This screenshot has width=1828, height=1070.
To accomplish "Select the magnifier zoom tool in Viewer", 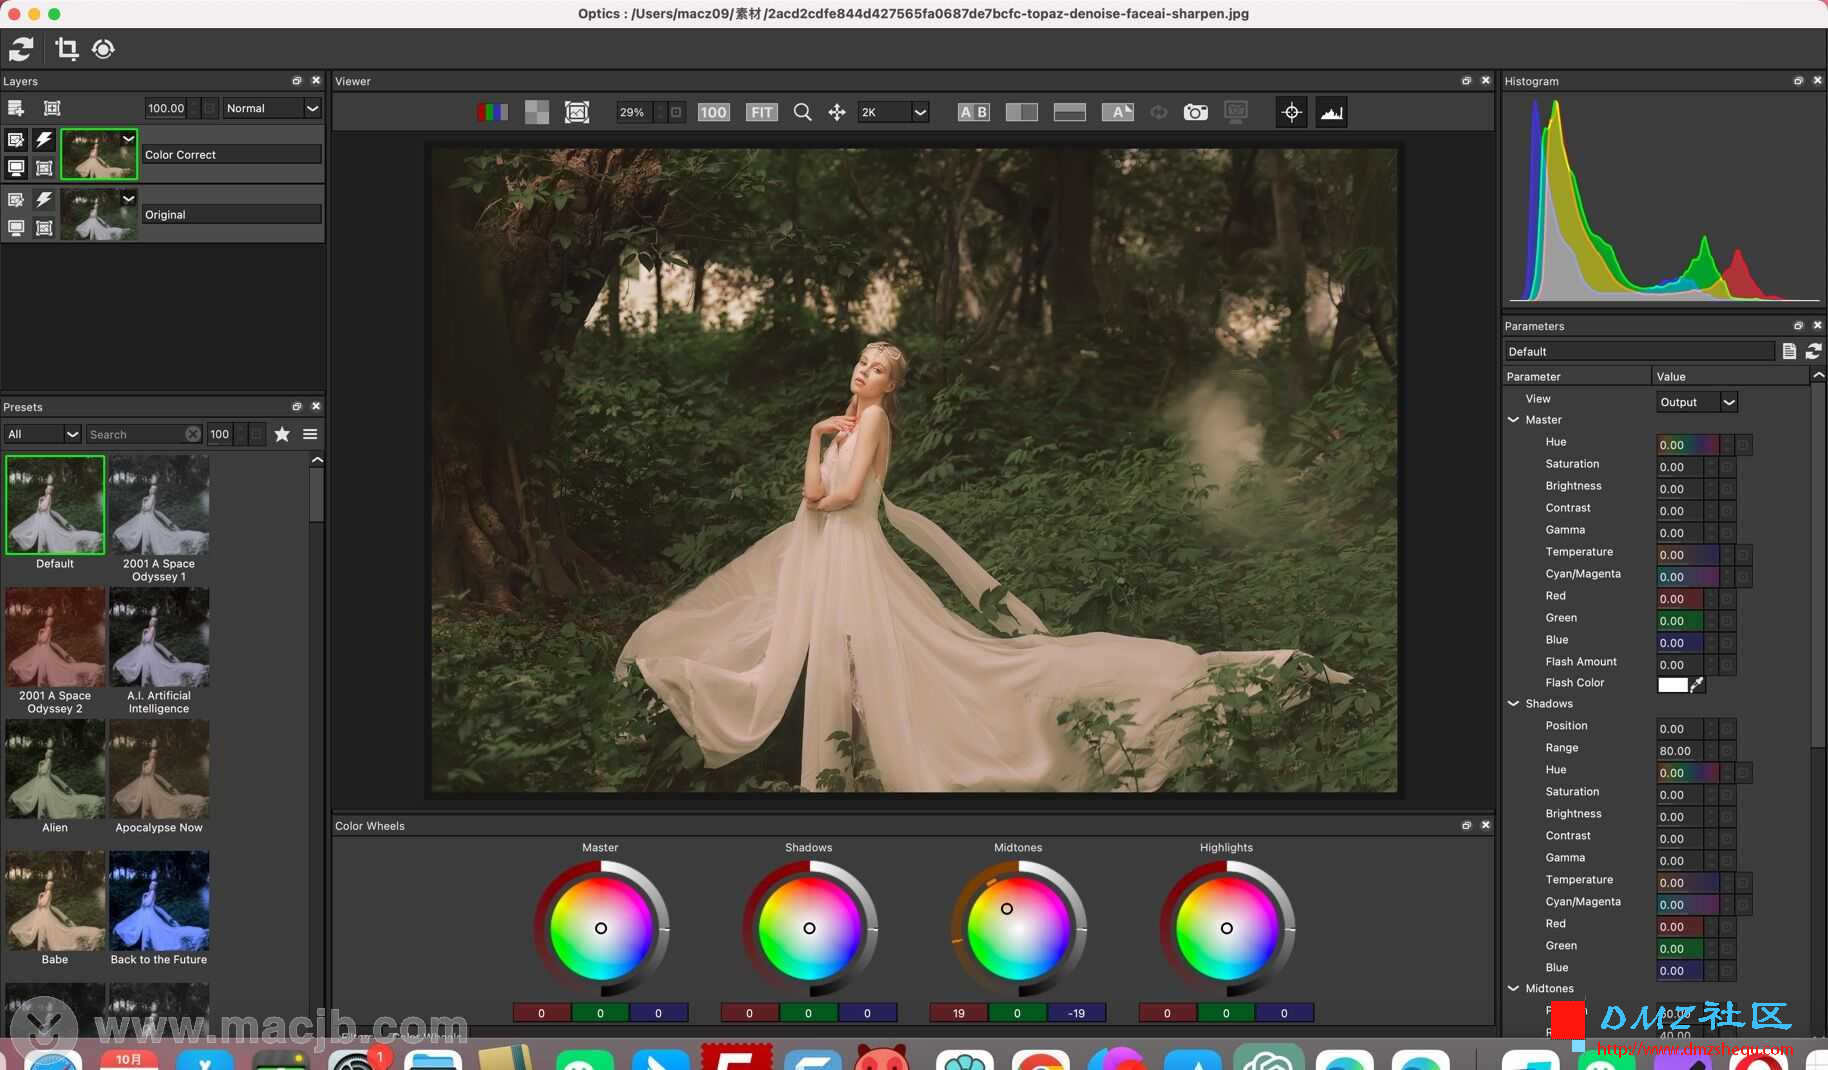I will pos(802,112).
